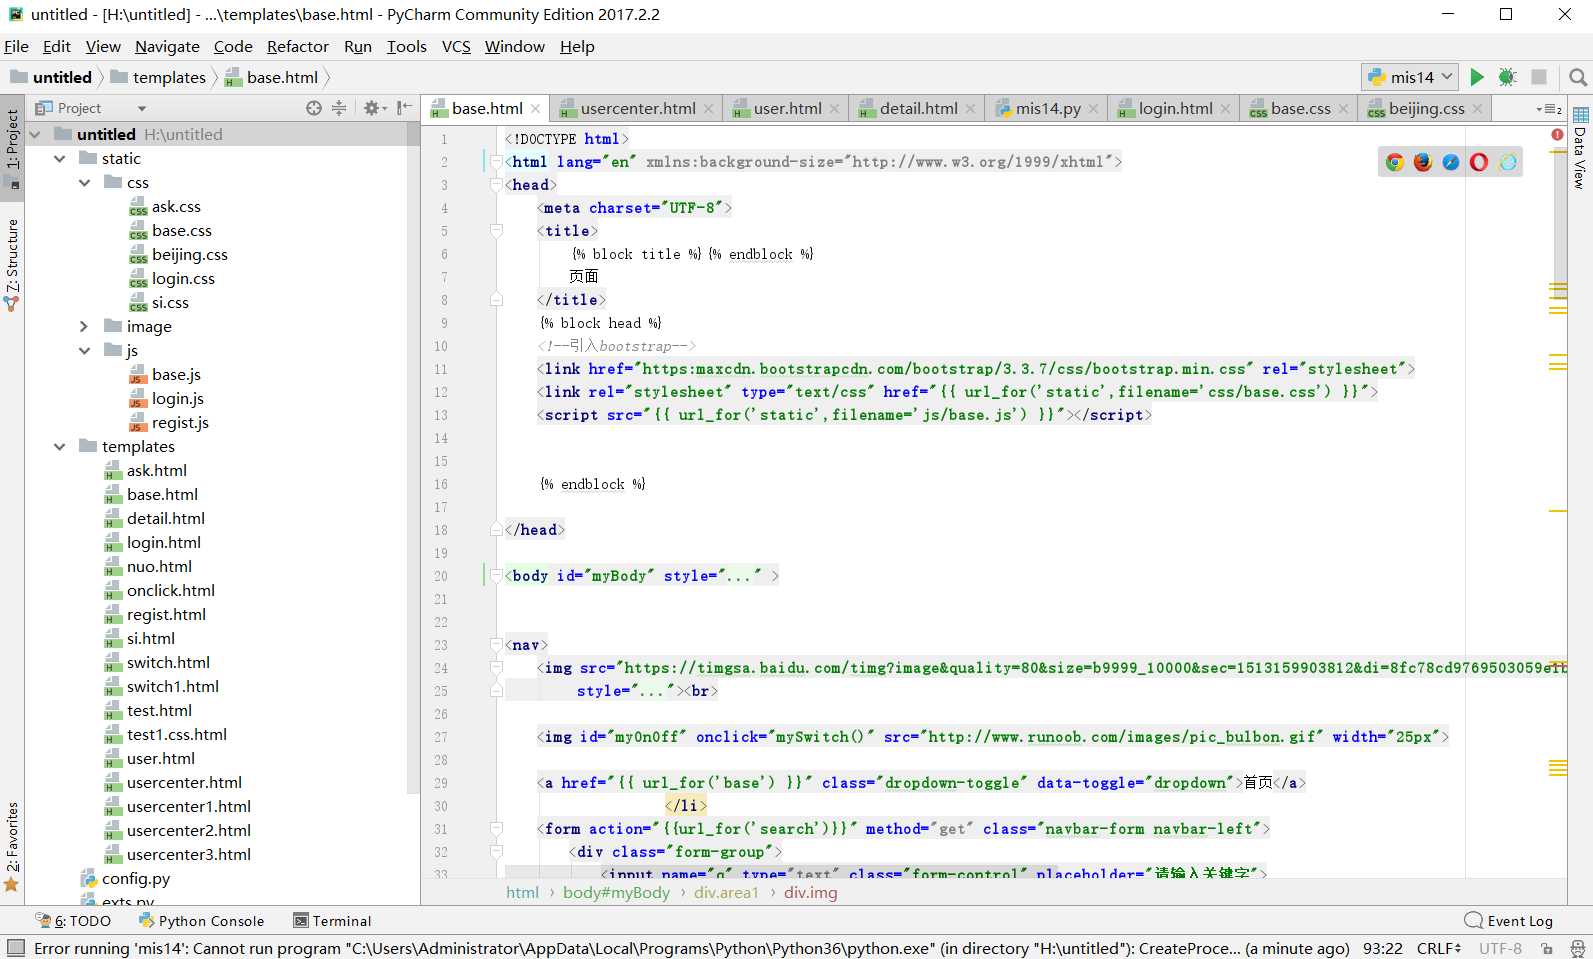Click cursor position 93:22 in status bar
Image resolution: width=1593 pixels, height=959 pixels.
click(x=1382, y=948)
